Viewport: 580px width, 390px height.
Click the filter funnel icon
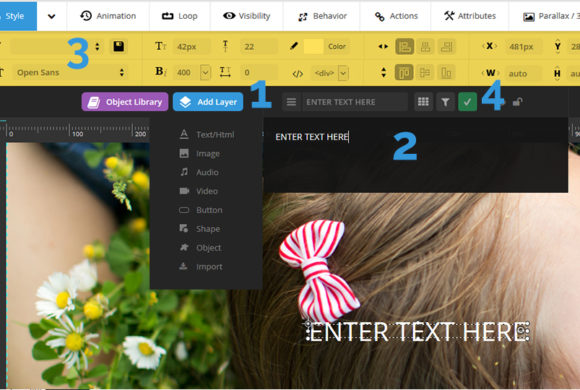coord(445,102)
